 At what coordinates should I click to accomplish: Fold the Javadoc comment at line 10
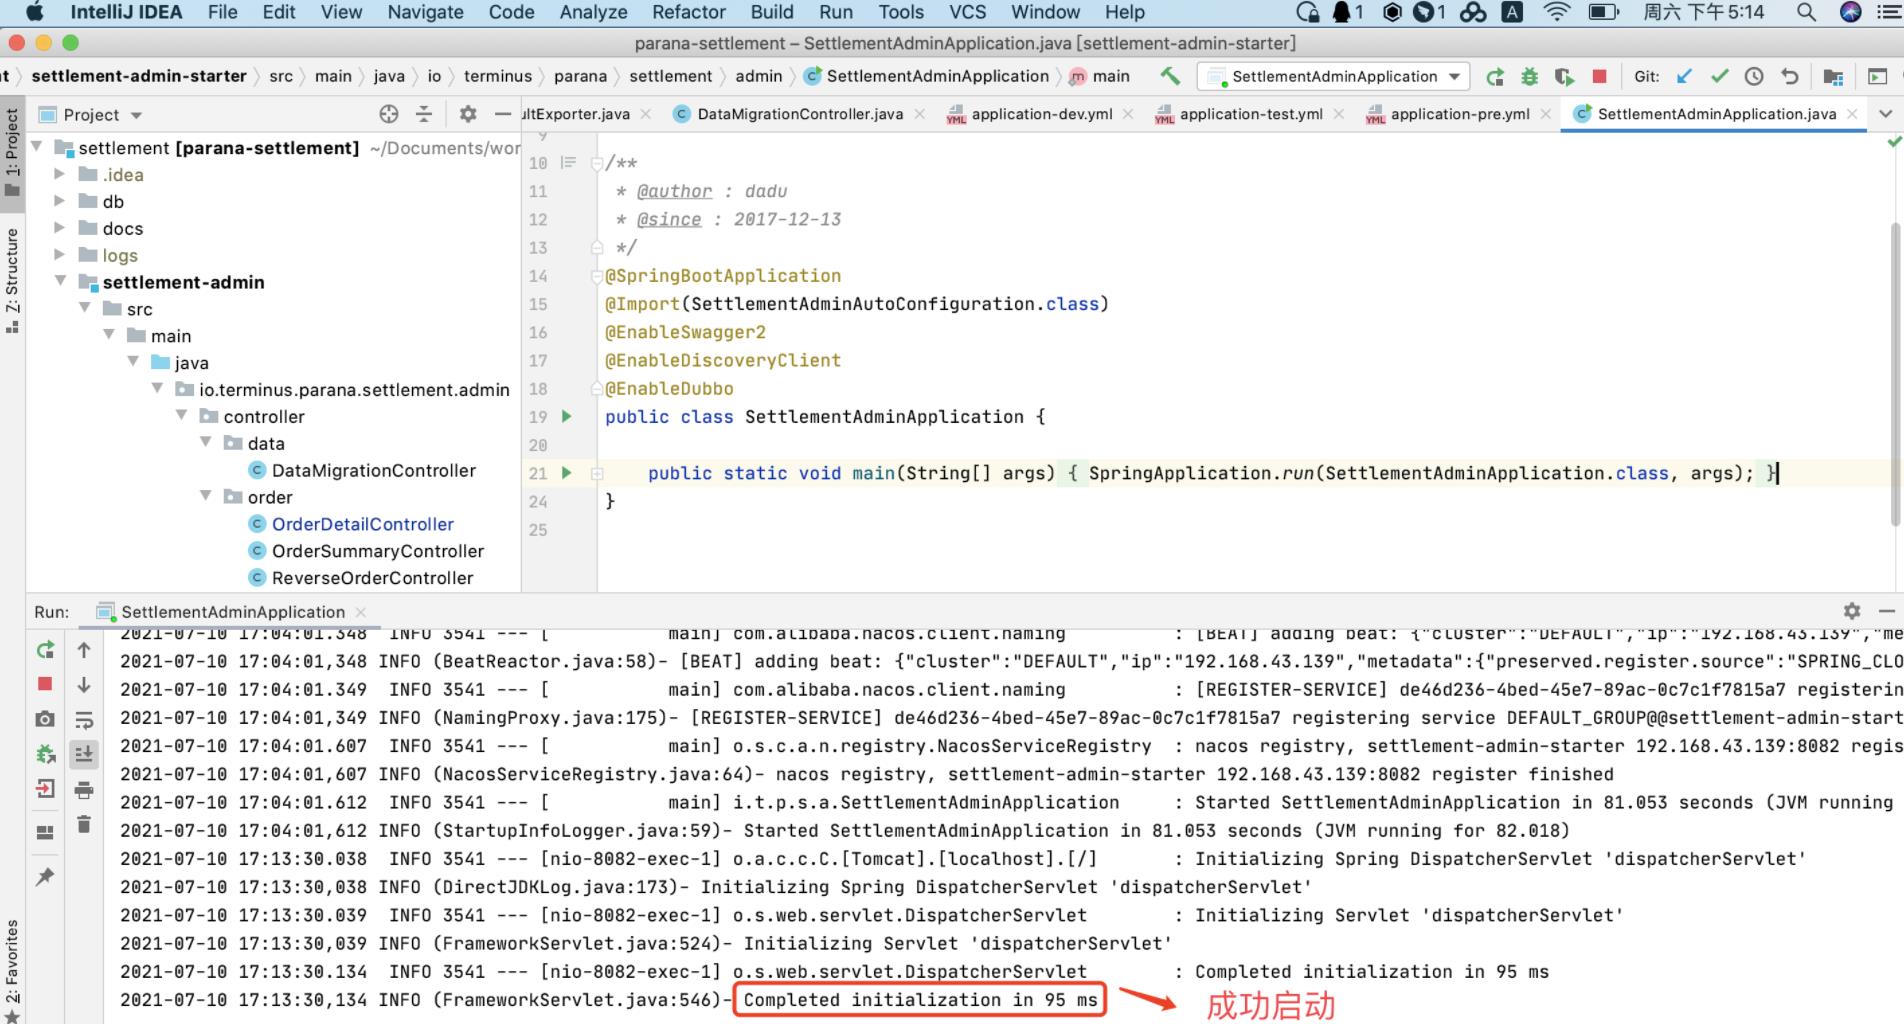click(x=597, y=163)
